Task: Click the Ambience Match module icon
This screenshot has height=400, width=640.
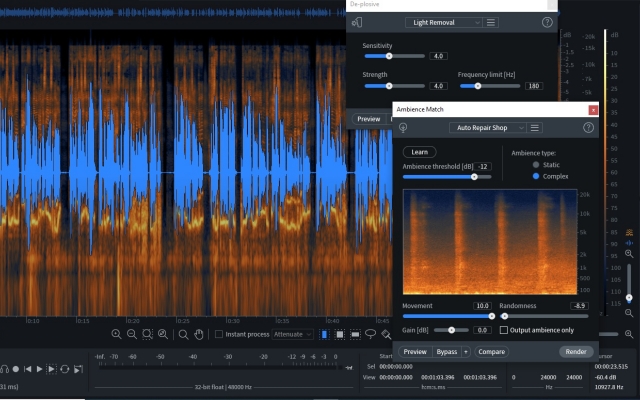Action: click(403, 128)
